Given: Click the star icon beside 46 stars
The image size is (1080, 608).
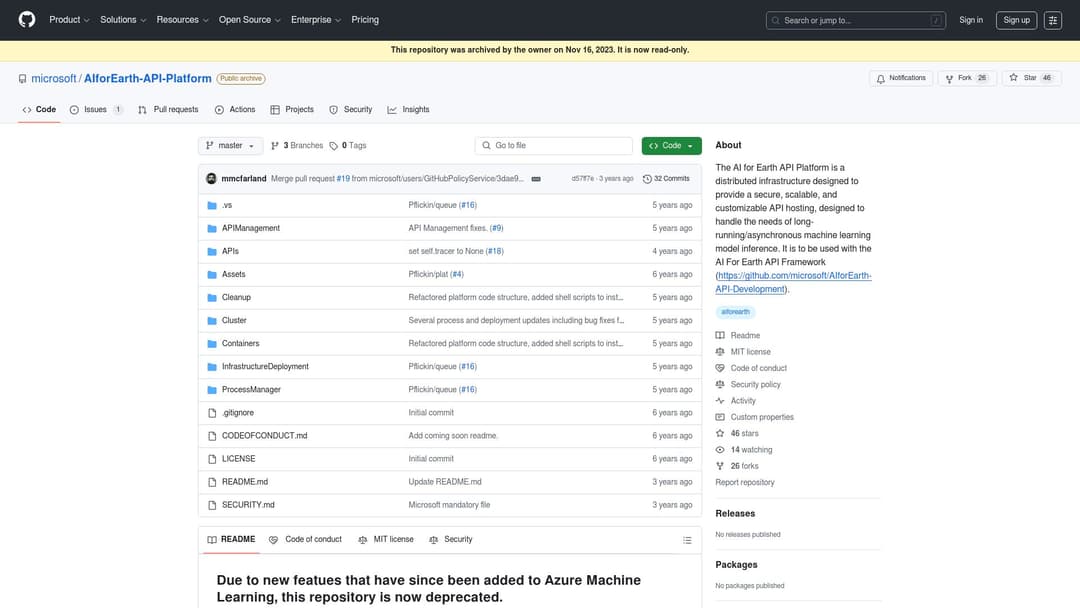Looking at the screenshot, I should (720, 433).
